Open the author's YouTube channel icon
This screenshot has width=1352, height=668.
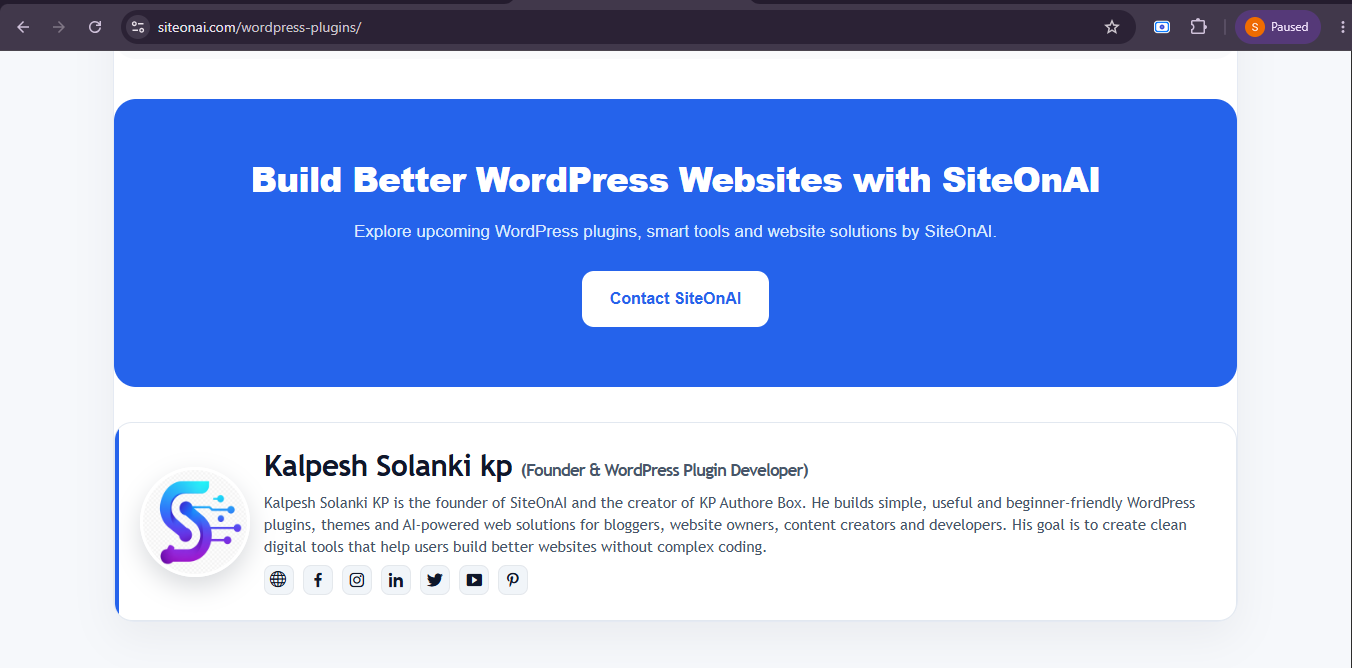tap(474, 580)
